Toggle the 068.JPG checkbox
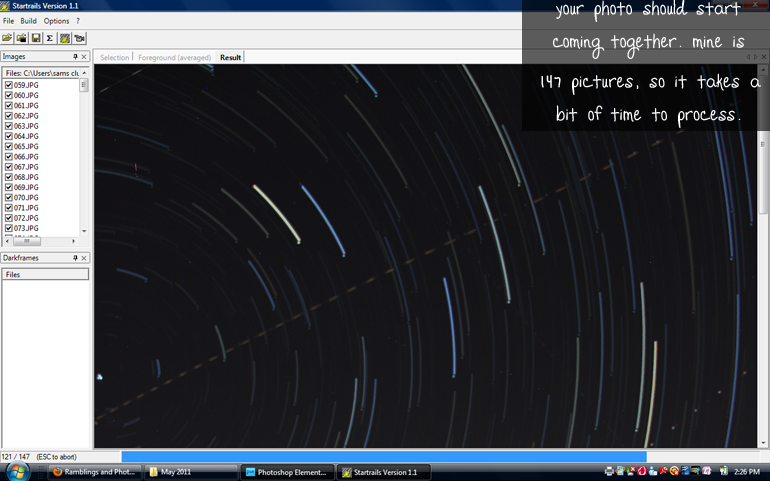The height and width of the screenshot is (481, 770). click(x=8, y=177)
